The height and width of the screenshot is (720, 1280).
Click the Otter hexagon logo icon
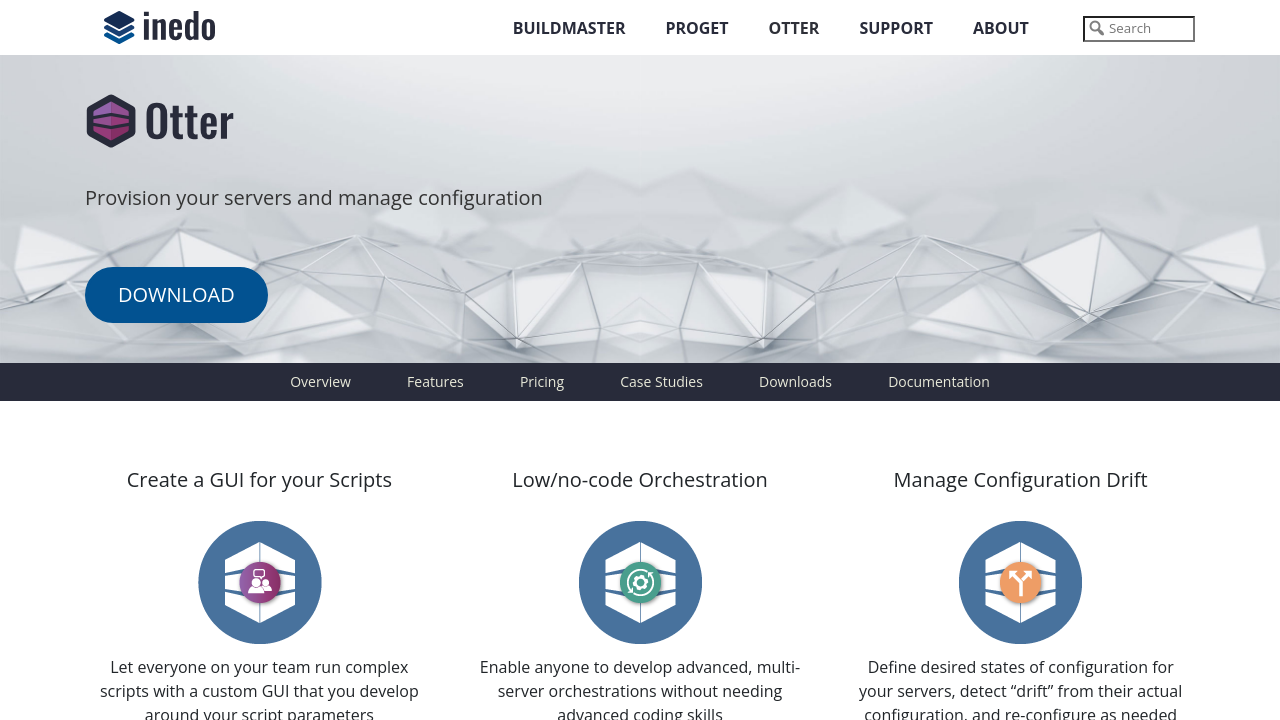(x=111, y=121)
